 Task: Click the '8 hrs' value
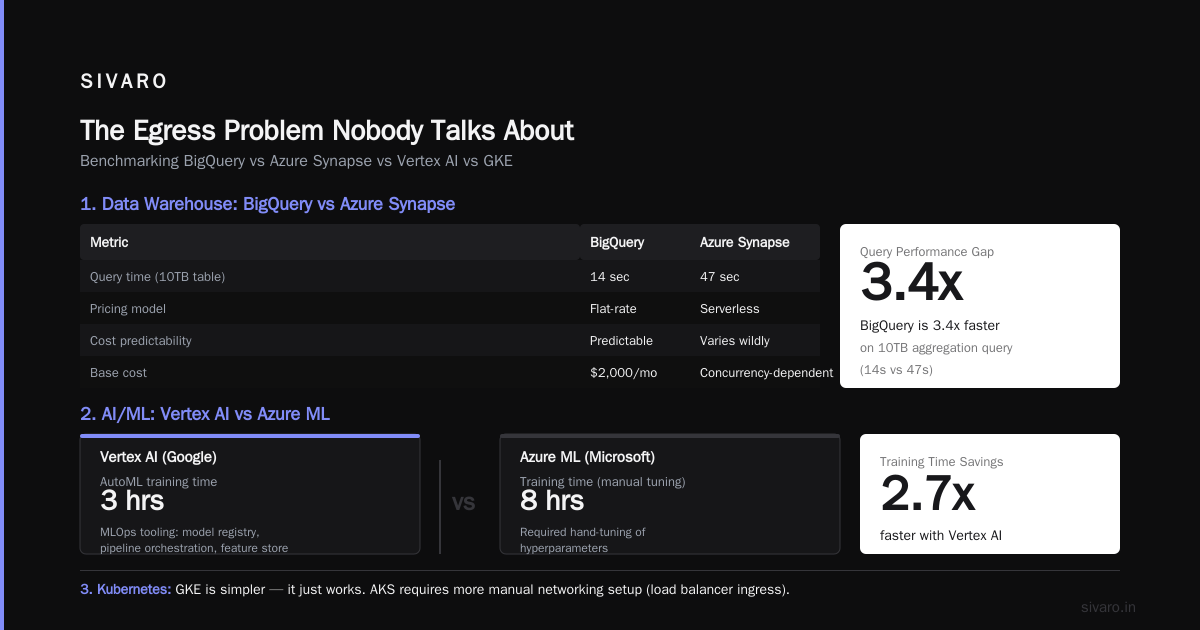pos(552,500)
